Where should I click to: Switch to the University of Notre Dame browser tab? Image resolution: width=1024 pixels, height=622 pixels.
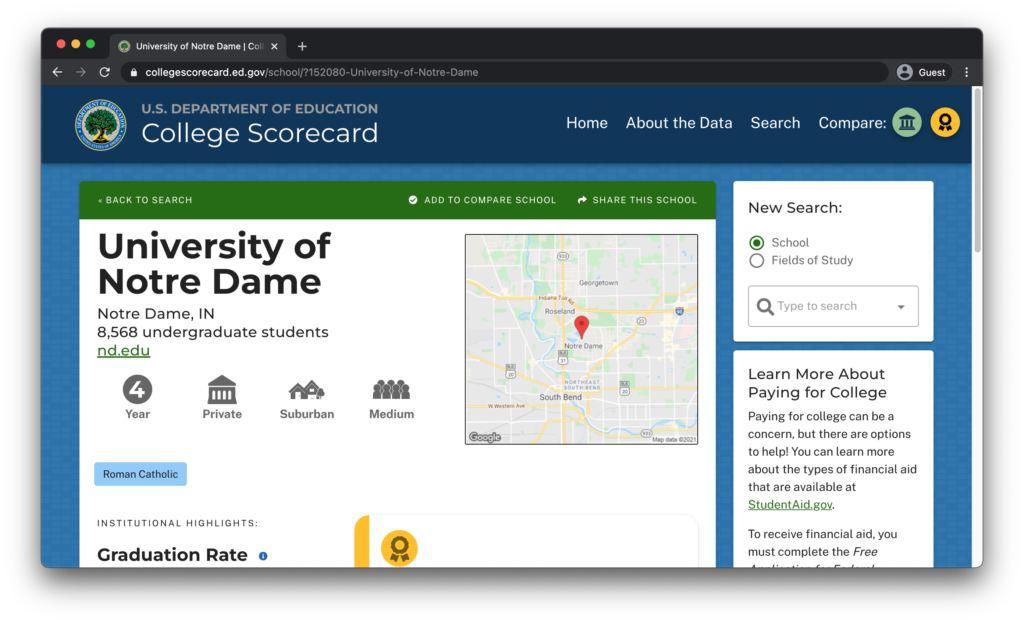pos(198,46)
